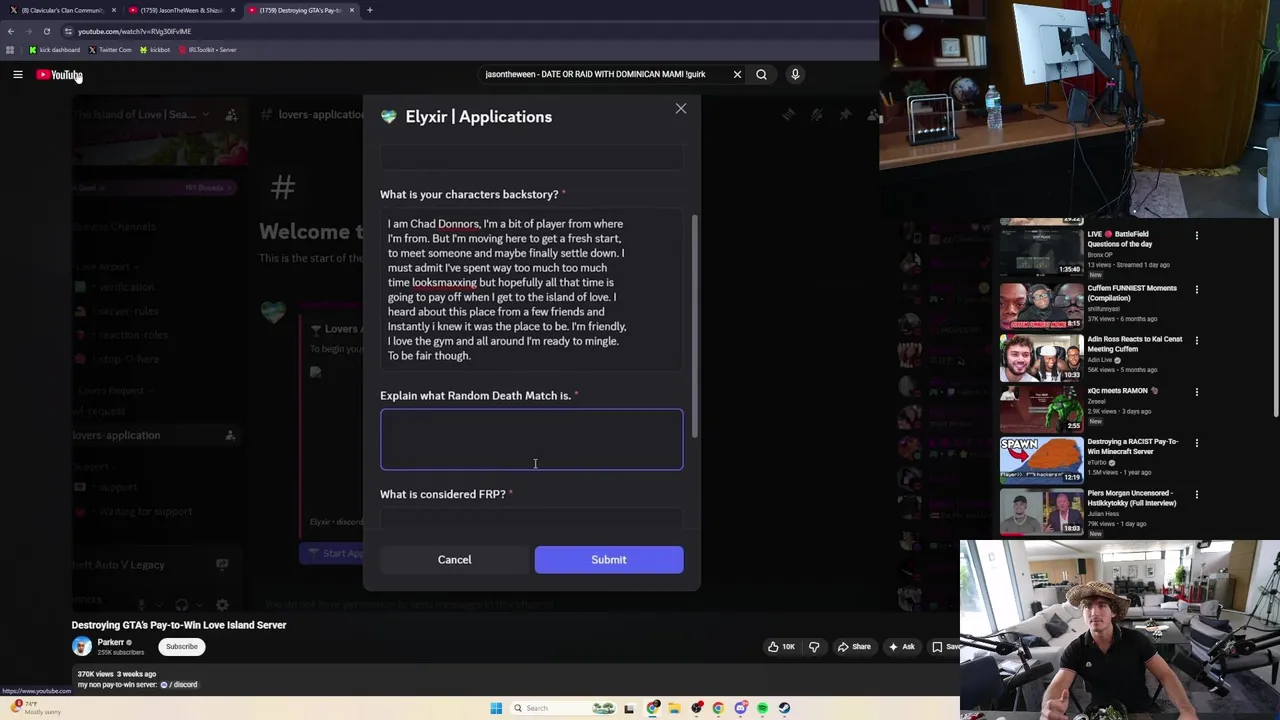This screenshot has width=1280, height=720.
Task: Open Spotify from the taskbar
Action: 762,708
